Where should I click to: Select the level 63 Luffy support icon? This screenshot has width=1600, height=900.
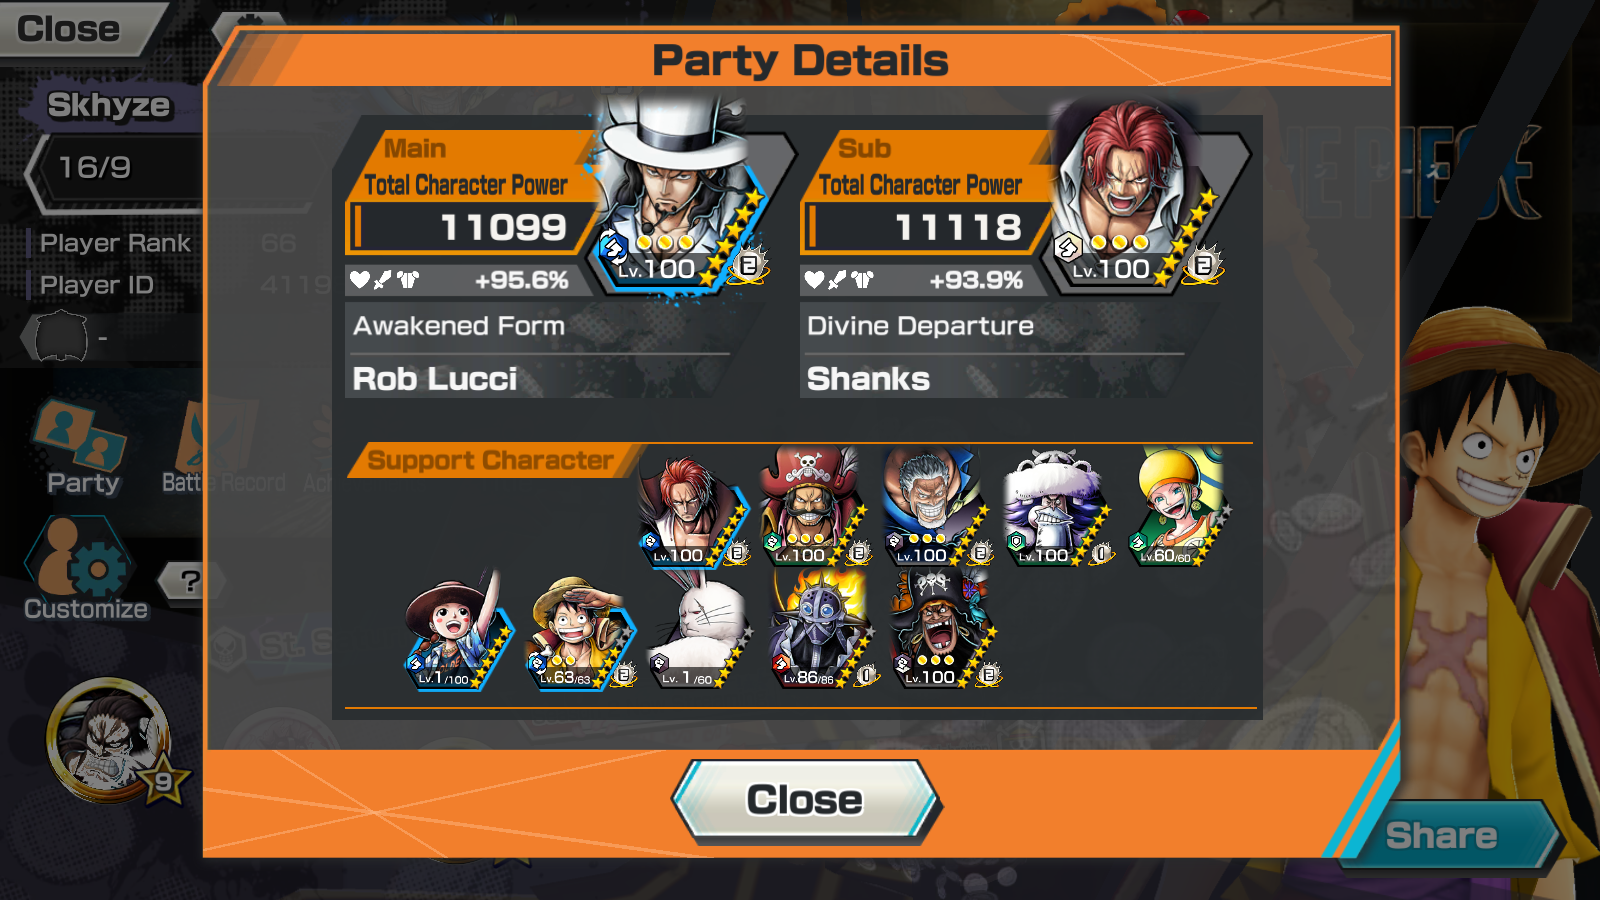[x=580, y=632]
